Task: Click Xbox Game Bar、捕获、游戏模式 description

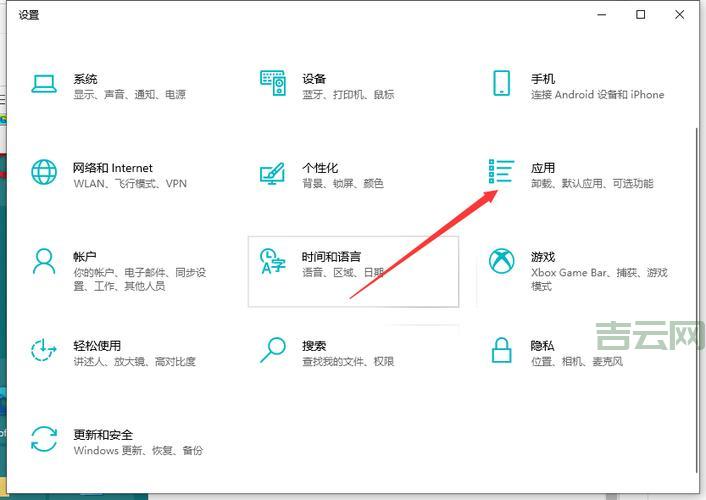Action: pyautogui.click(x=599, y=279)
